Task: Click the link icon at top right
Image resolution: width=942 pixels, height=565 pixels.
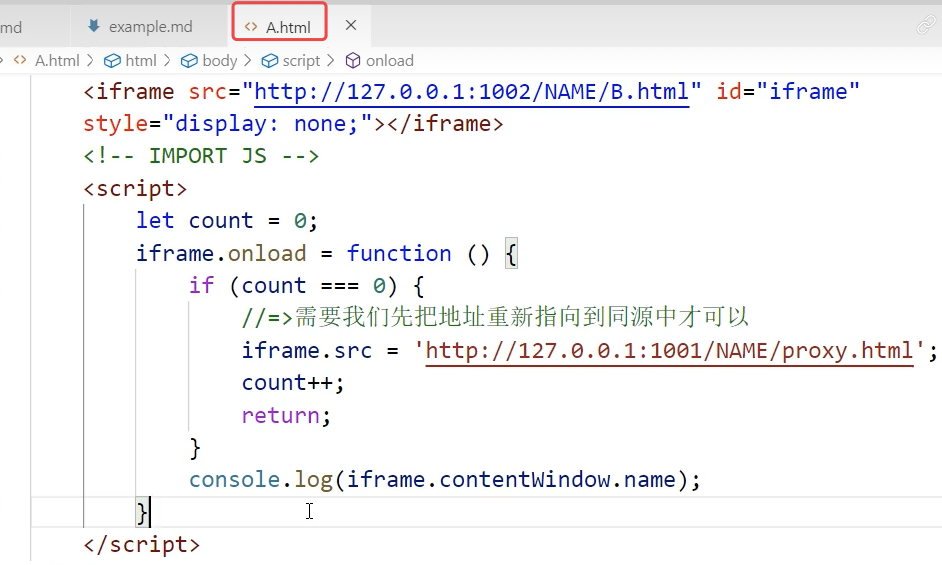Action: point(926,25)
